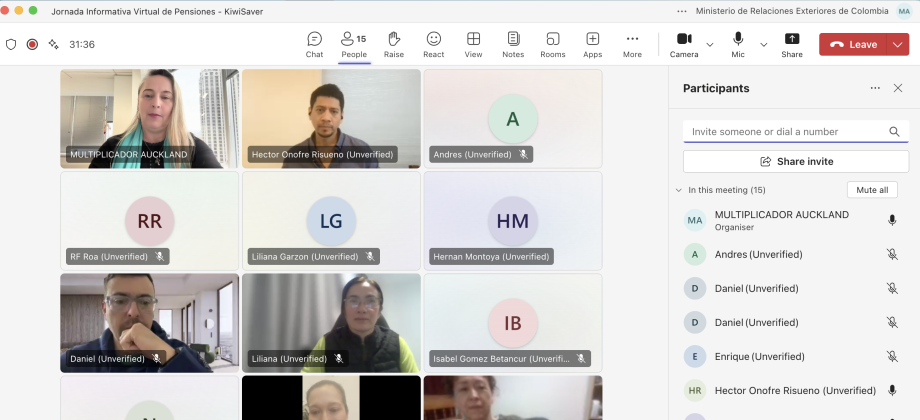
Task: Click the recording indicator icon
Action: 32,45
